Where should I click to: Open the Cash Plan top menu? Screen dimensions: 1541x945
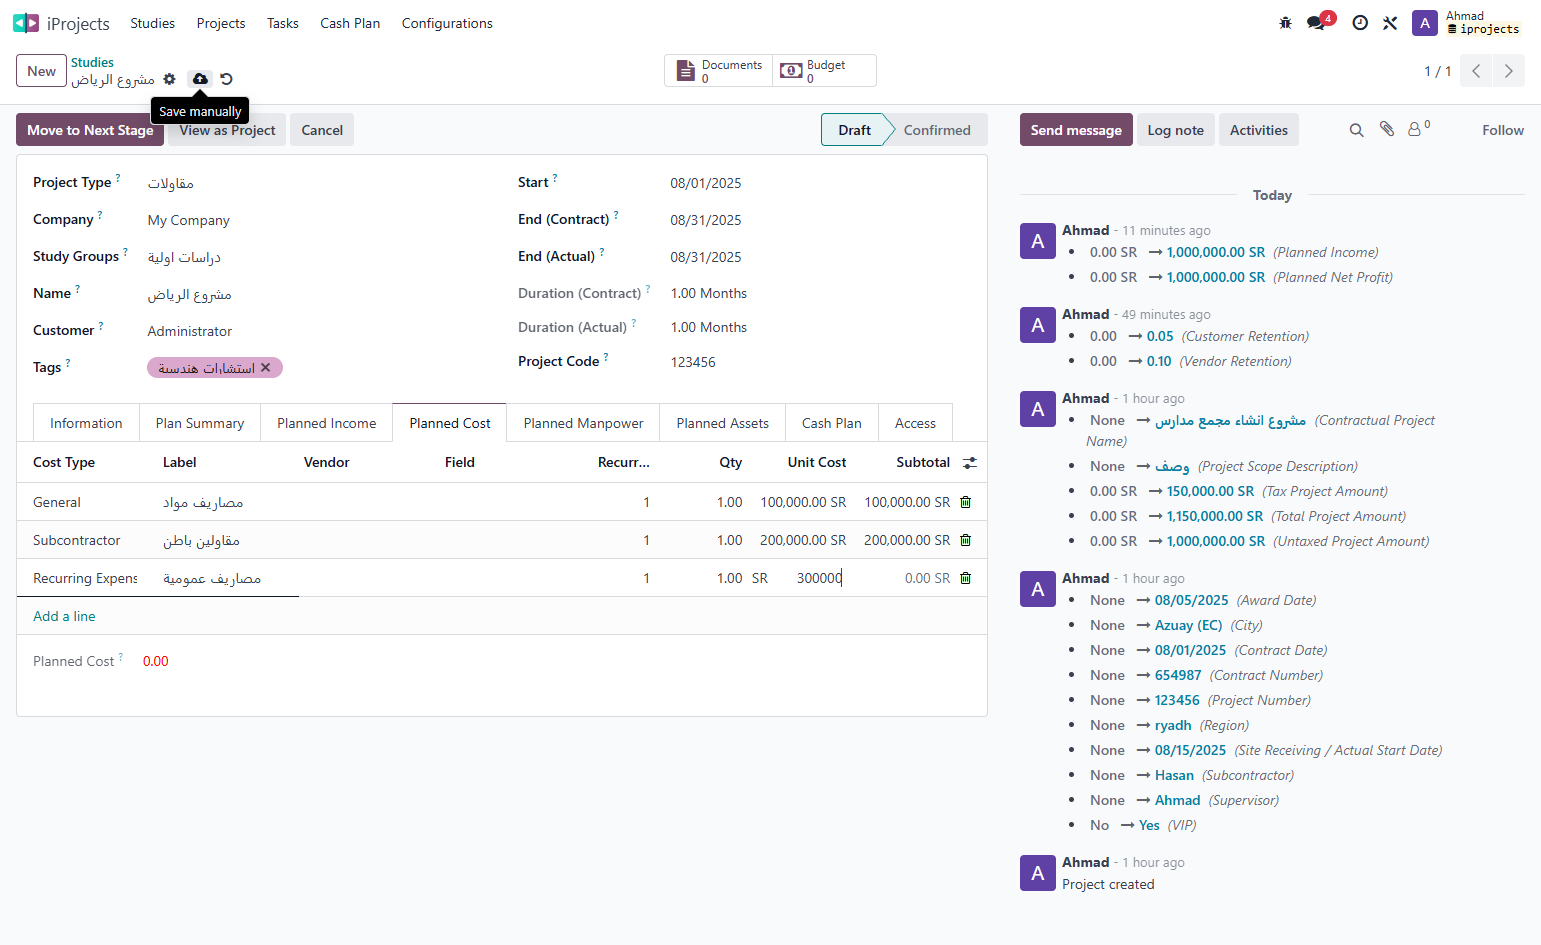pyautogui.click(x=350, y=23)
